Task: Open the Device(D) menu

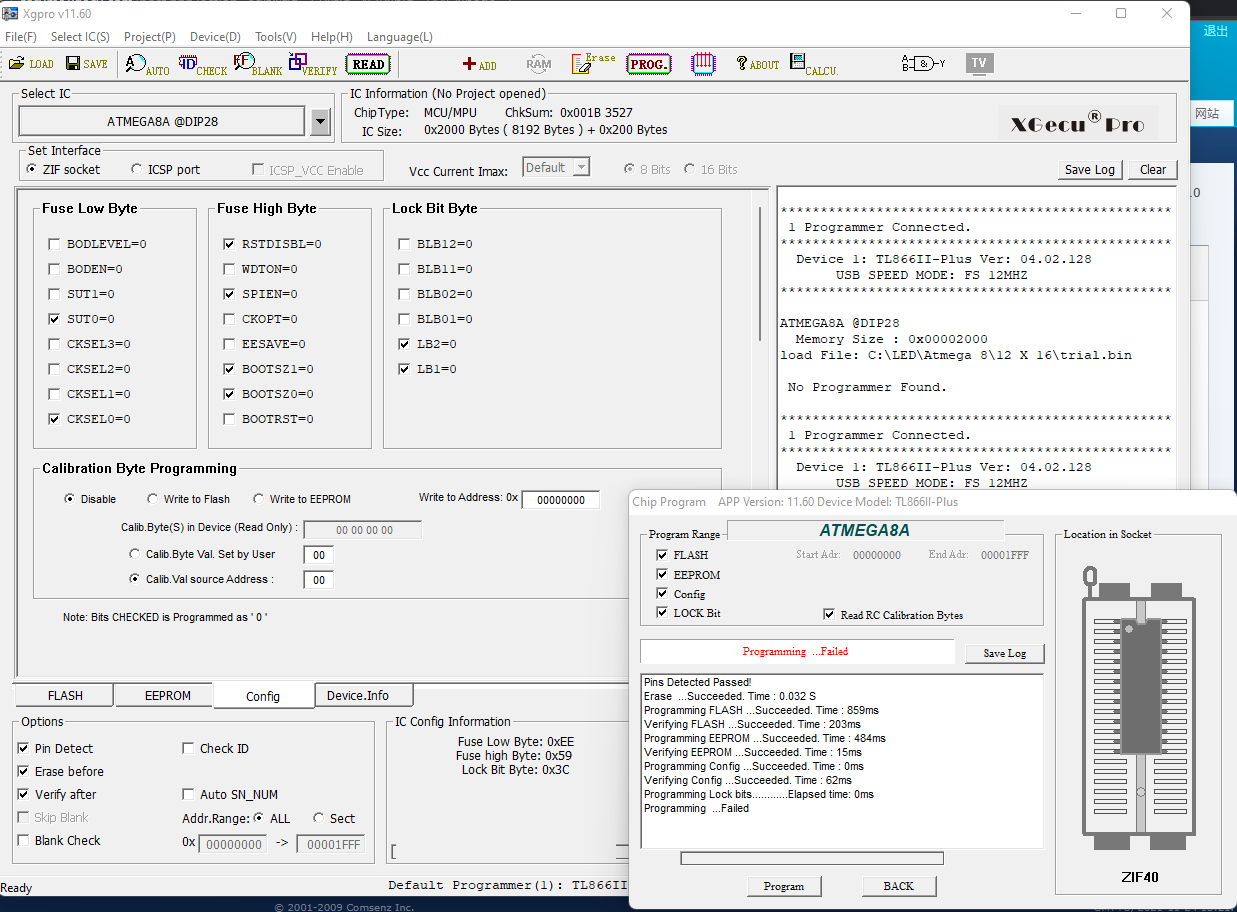Action: point(214,37)
